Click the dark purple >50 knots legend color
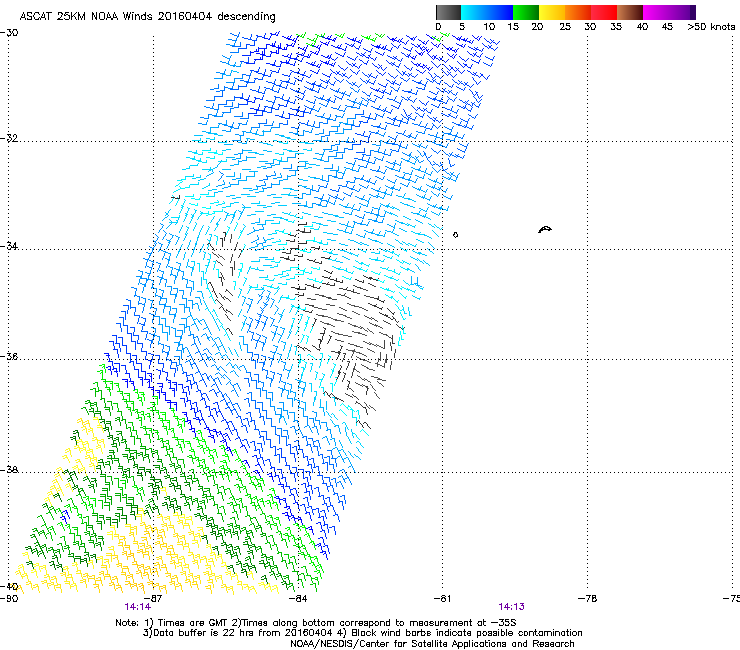Image resolution: width=740 pixels, height=650 pixels. (693, 12)
